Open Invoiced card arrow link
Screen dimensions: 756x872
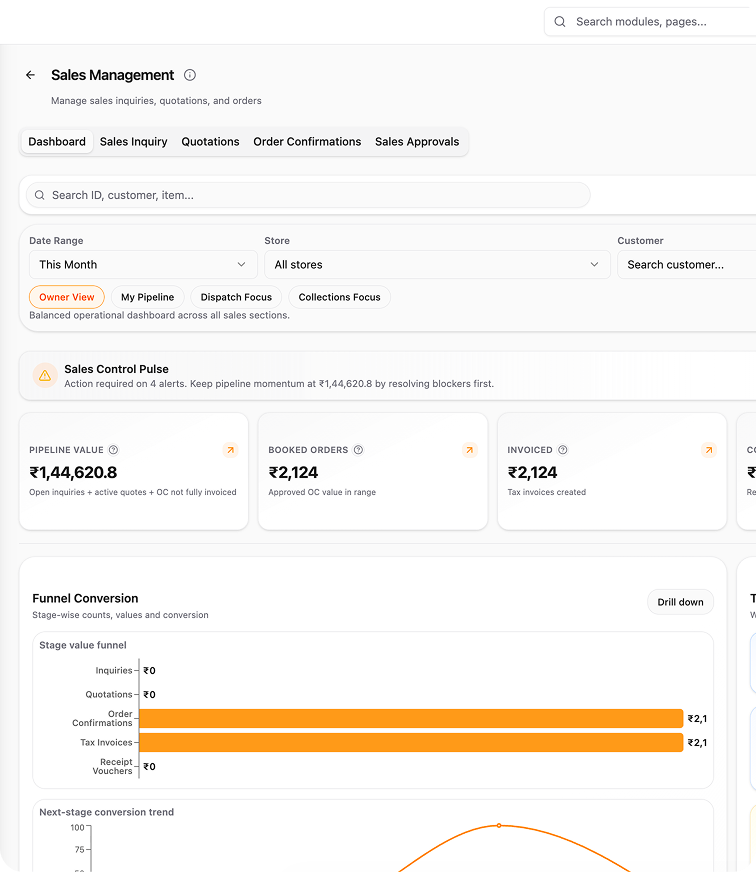[x=709, y=450]
